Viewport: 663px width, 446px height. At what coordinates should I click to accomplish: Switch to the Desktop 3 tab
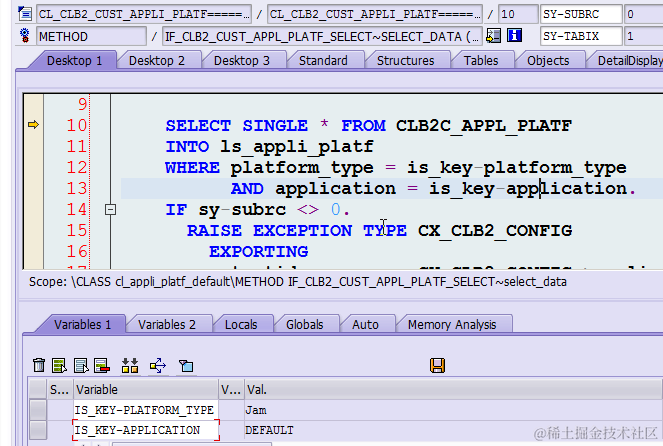click(242, 60)
